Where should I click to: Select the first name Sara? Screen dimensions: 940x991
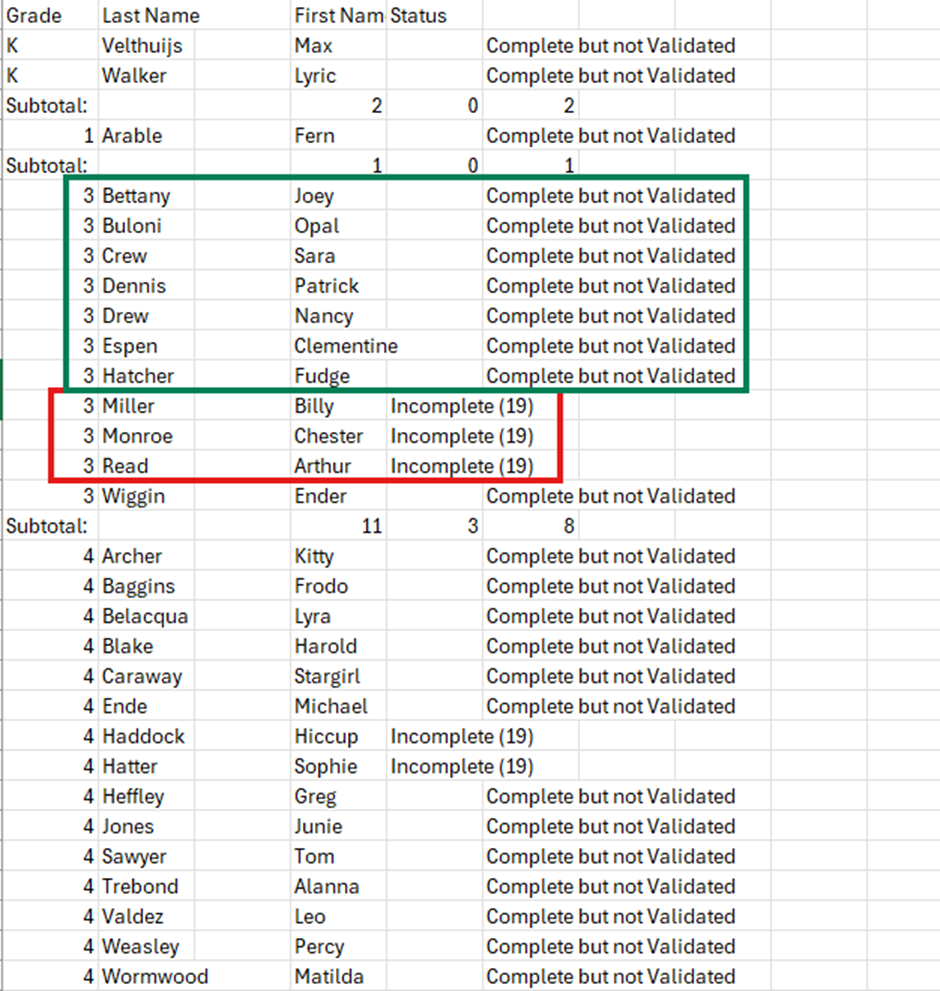click(338, 256)
